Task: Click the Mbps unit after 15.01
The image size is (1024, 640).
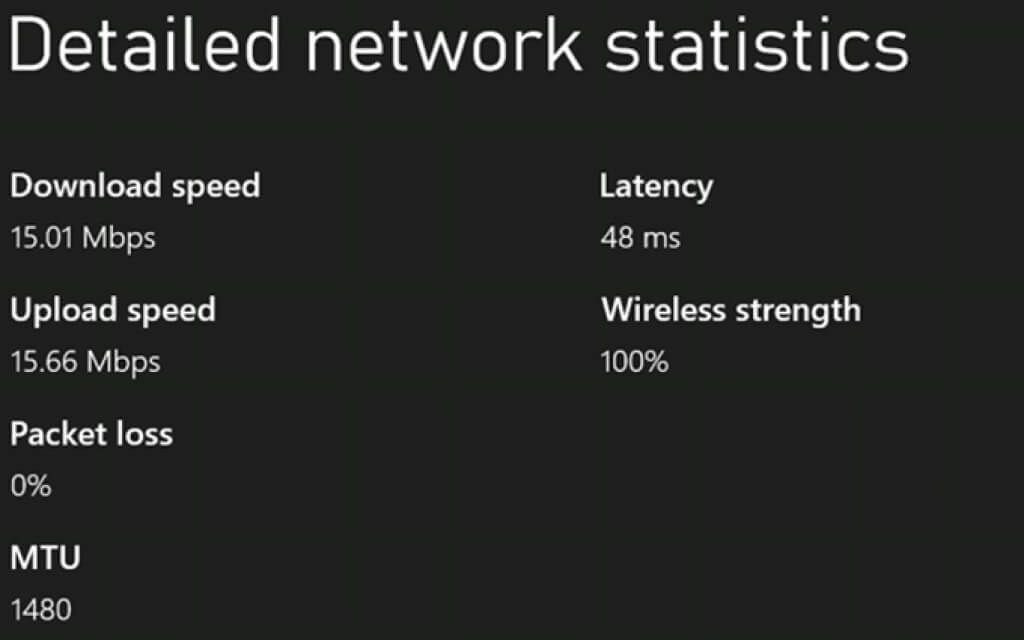Action: pyautogui.click(x=118, y=238)
